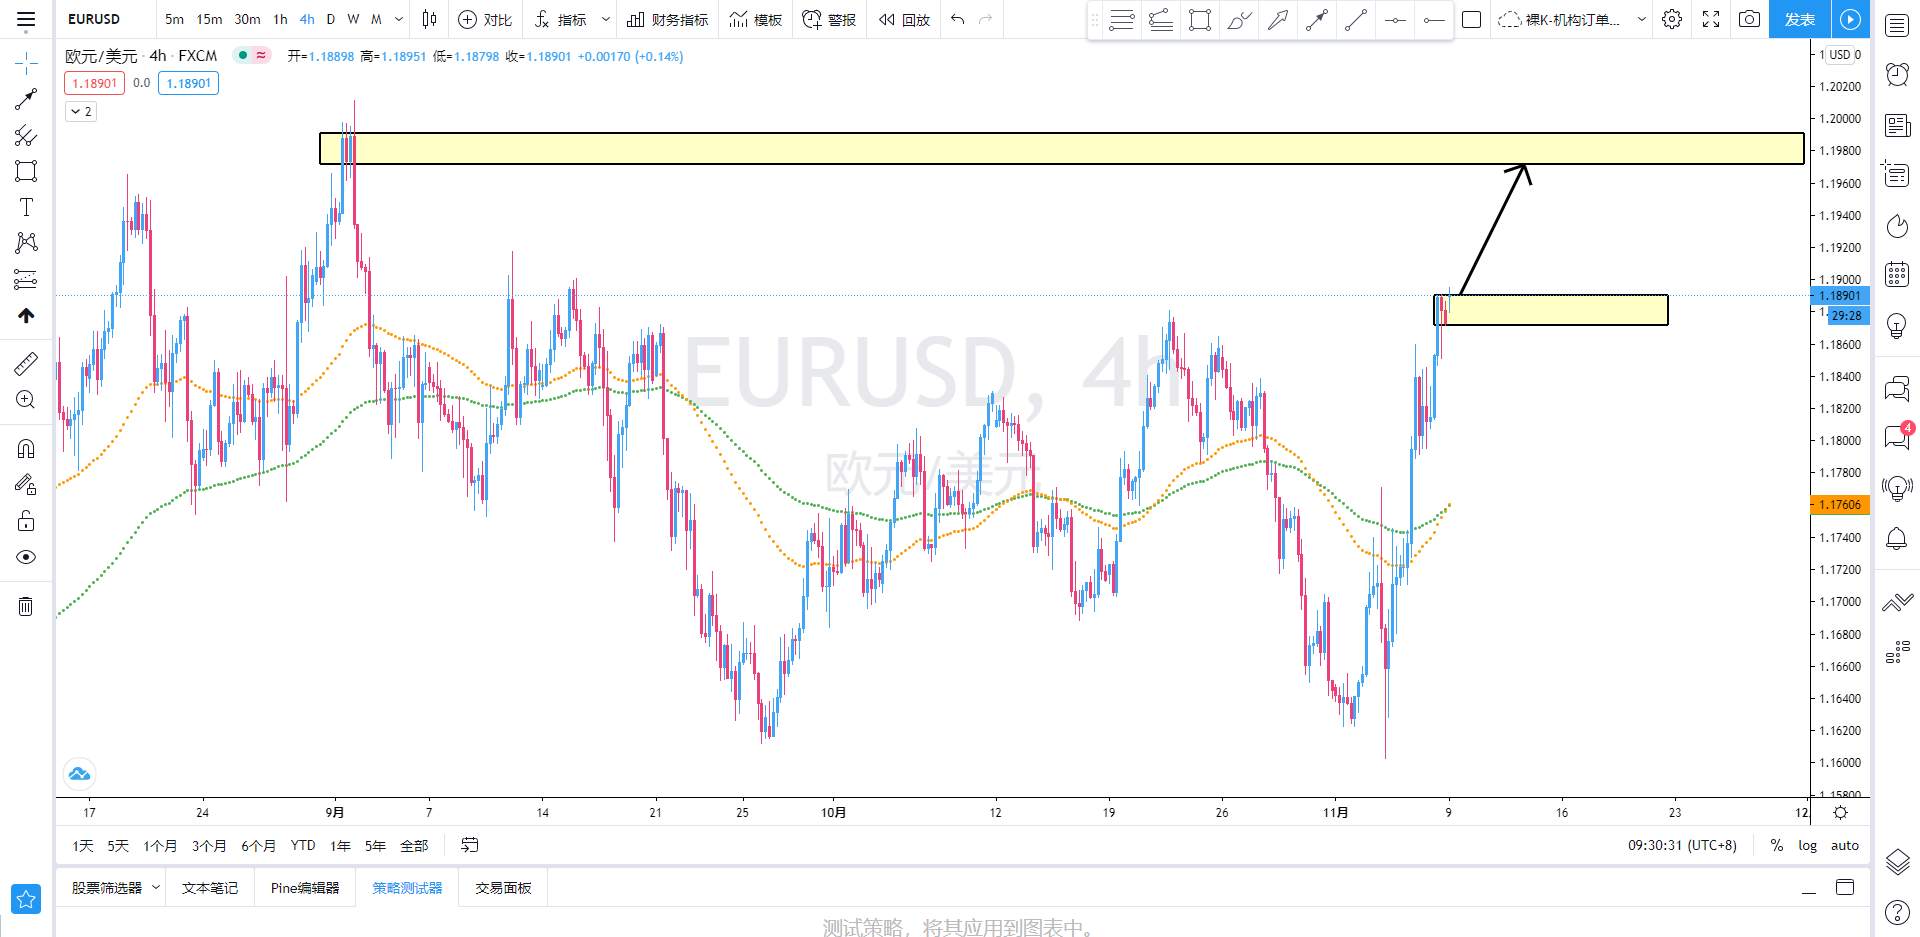Switch to the 1h timeframe
Viewport: 1920px width, 937px height.
coord(280,19)
